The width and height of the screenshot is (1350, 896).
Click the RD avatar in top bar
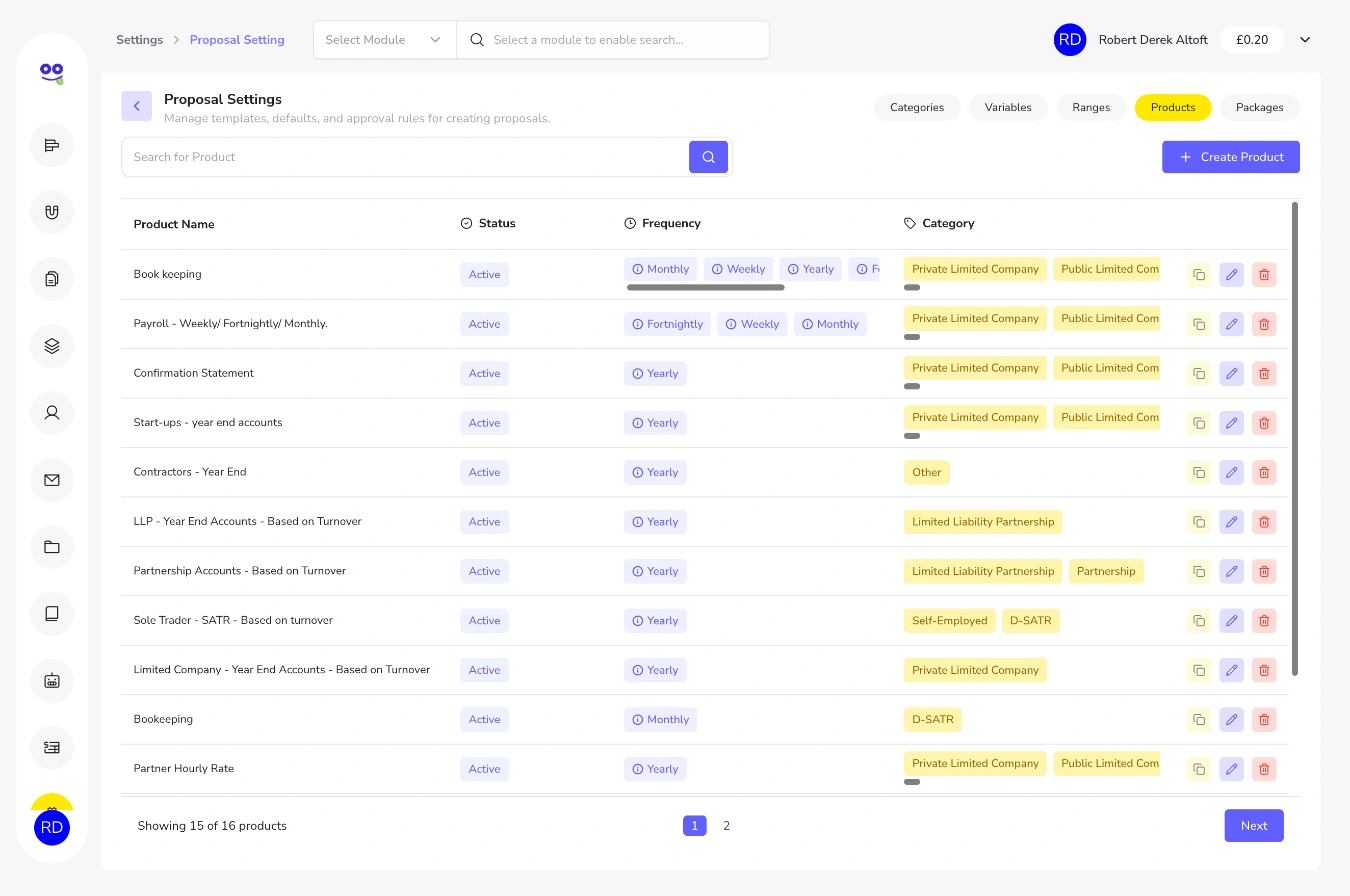[1070, 40]
